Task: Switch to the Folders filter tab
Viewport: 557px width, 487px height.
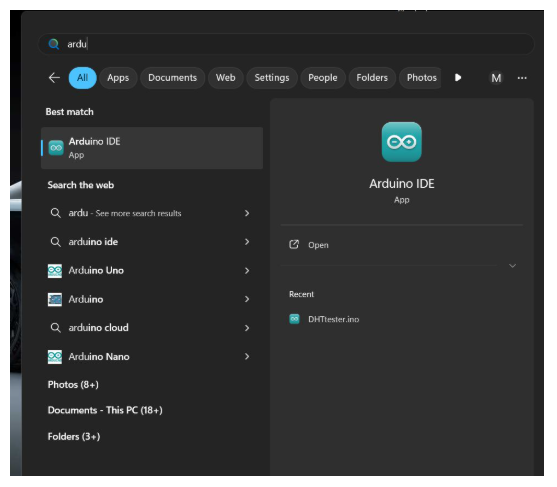Action: click(x=372, y=78)
